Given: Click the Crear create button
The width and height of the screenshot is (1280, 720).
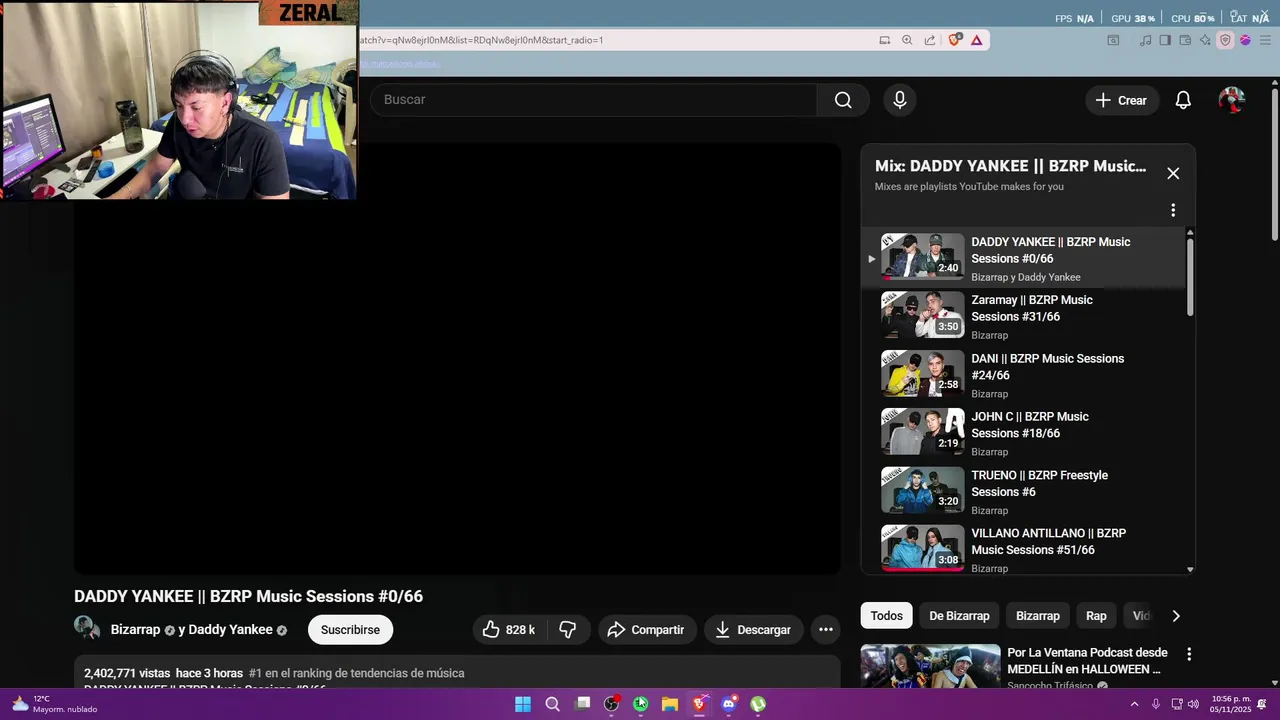Looking at the screenshot, I should pos(1121,100).
